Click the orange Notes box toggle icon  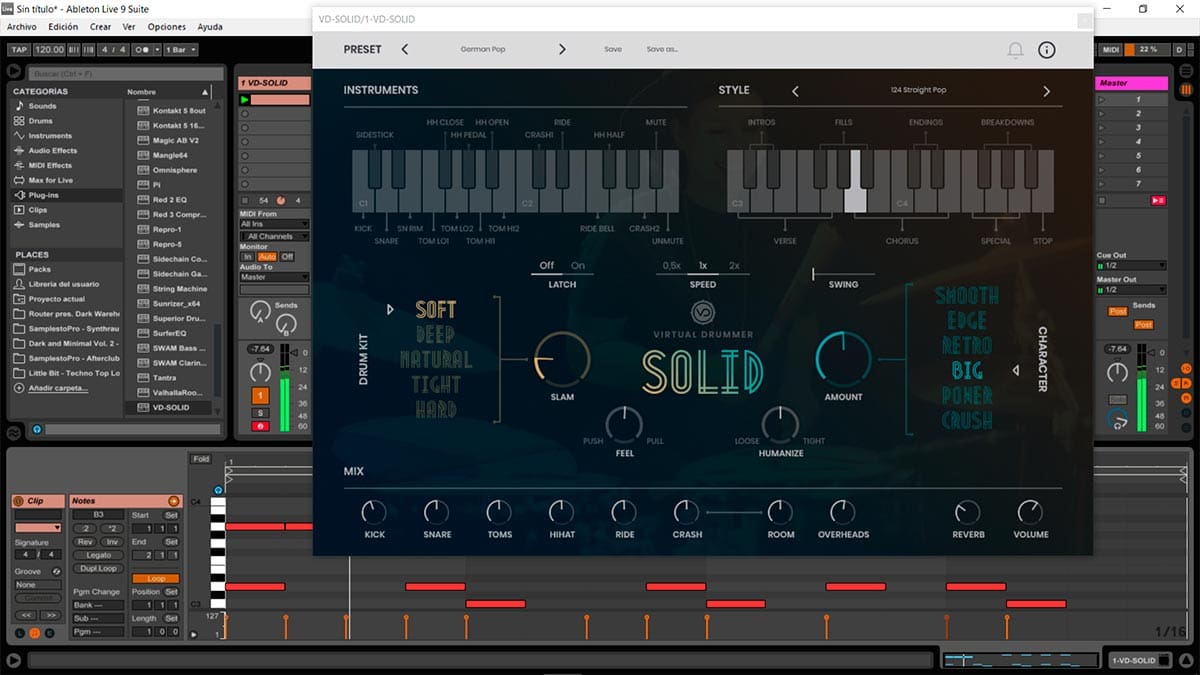click(173, 501)
